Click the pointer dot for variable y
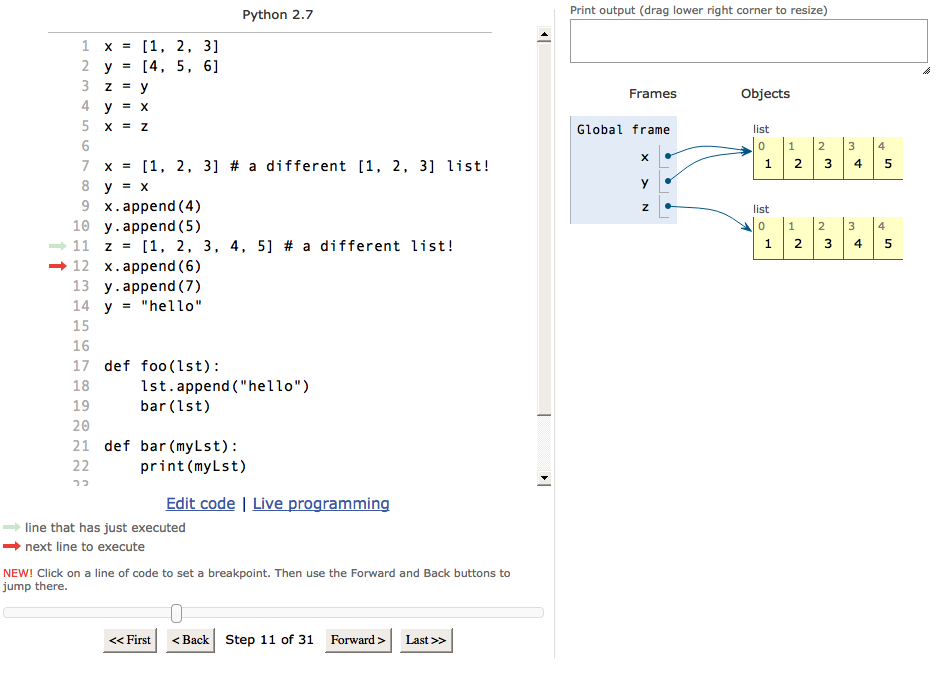 (668, 181)
